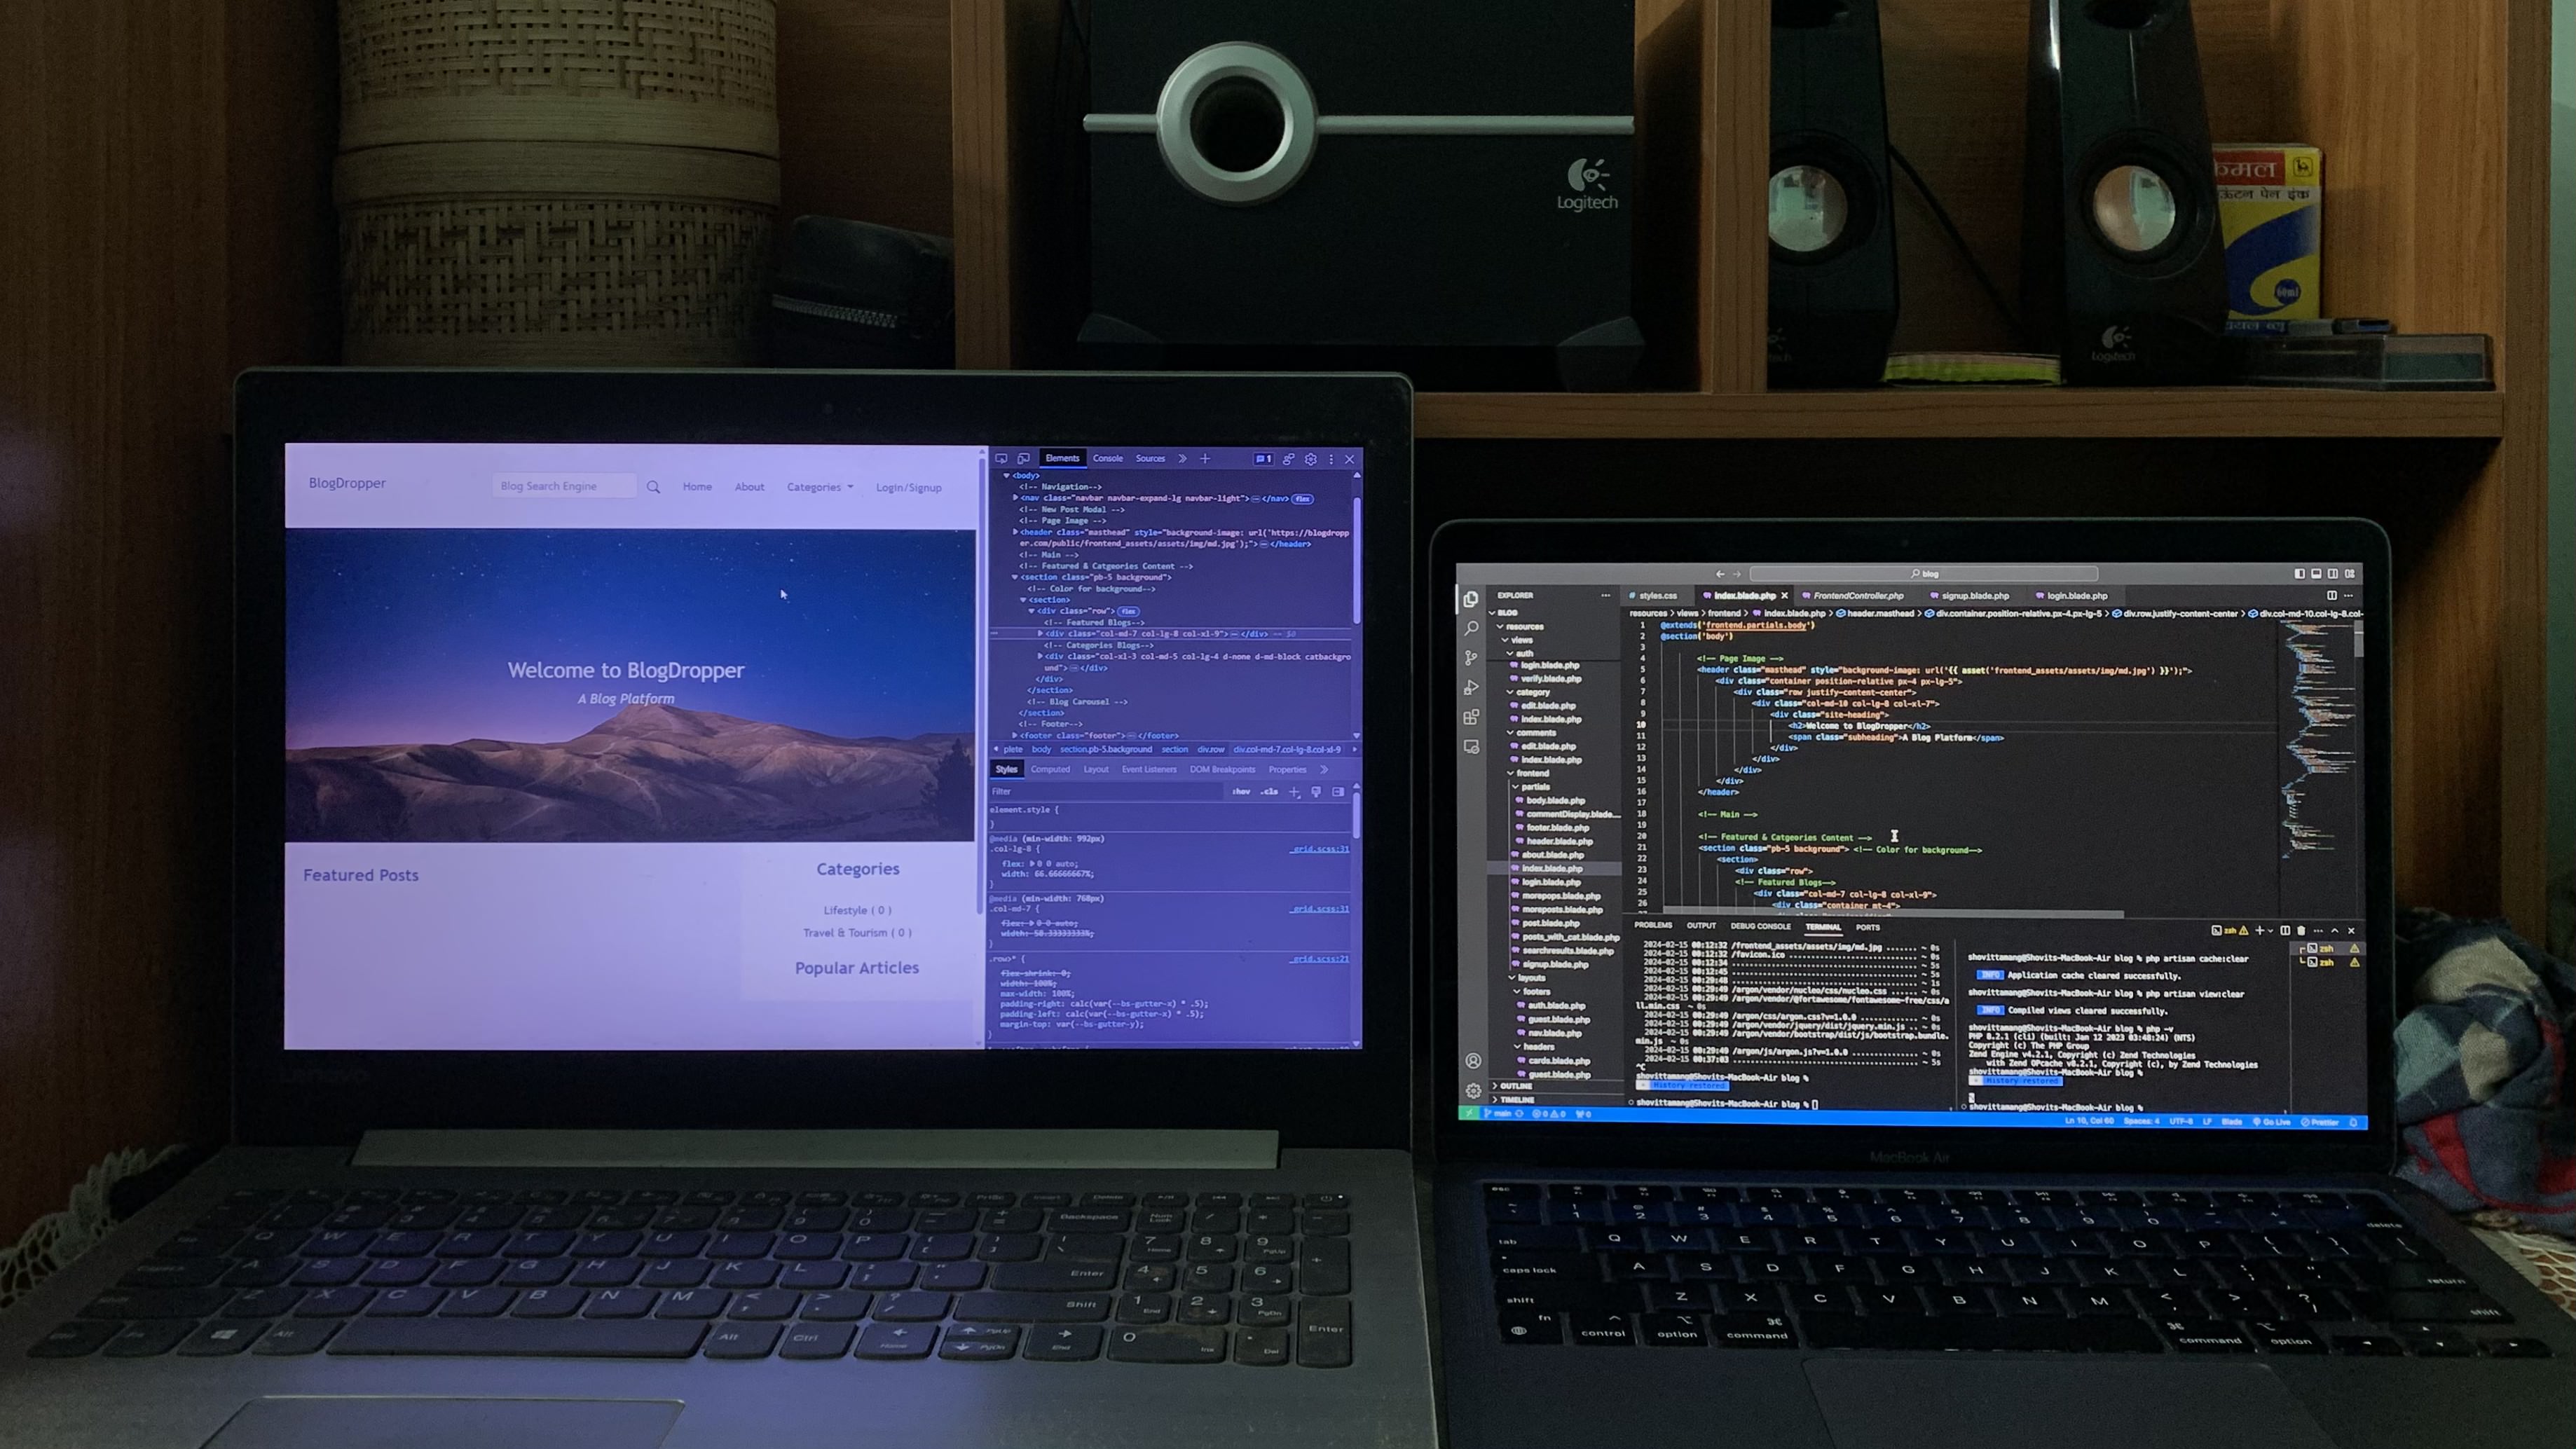Click the DevTools device emulation icon
Image resolution: width=2576 pixels, height=1449 pixels.
click(1023, 459)
